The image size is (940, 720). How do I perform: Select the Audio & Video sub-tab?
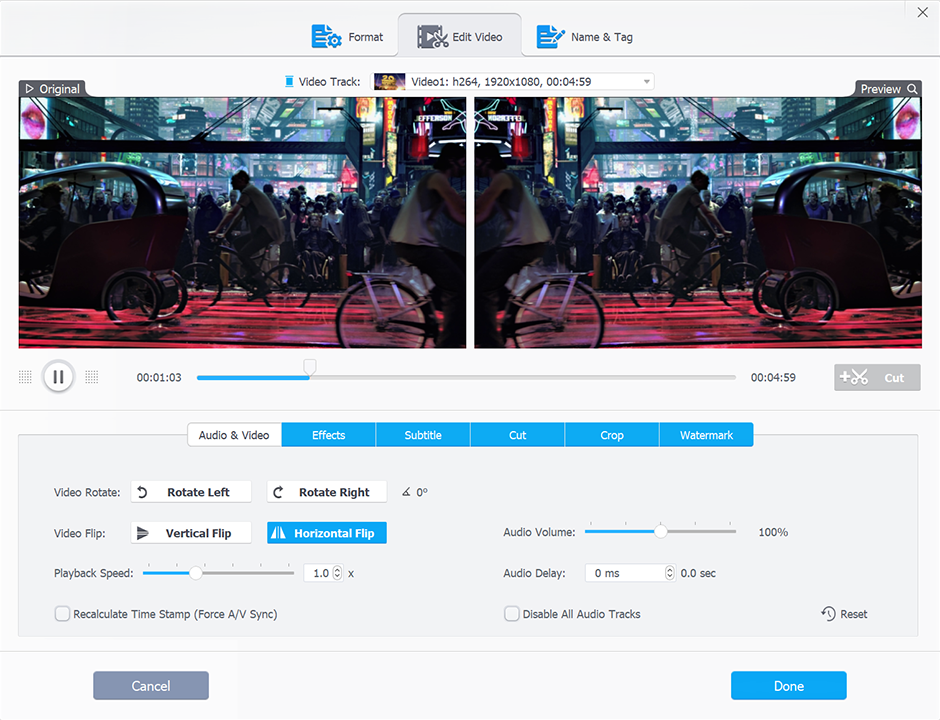(234, 435)
